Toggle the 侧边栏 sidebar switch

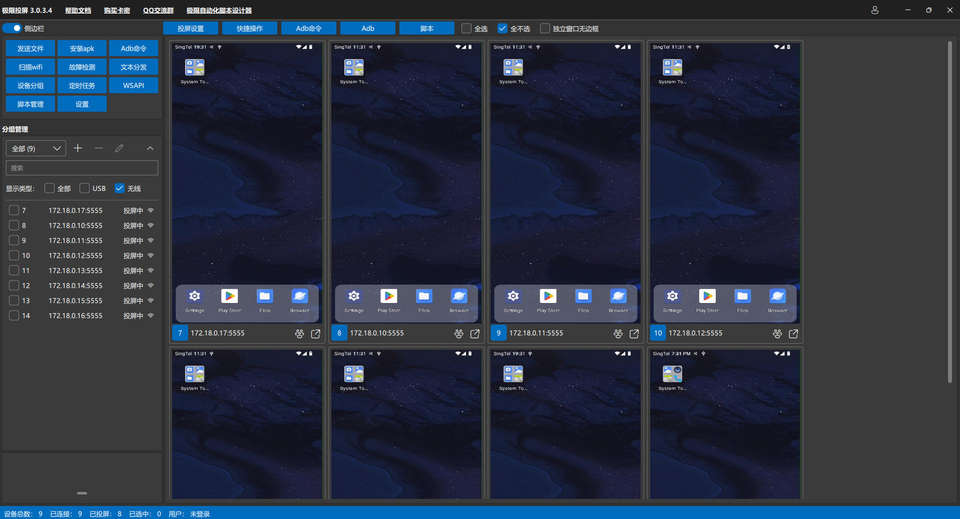click(16, 29)
